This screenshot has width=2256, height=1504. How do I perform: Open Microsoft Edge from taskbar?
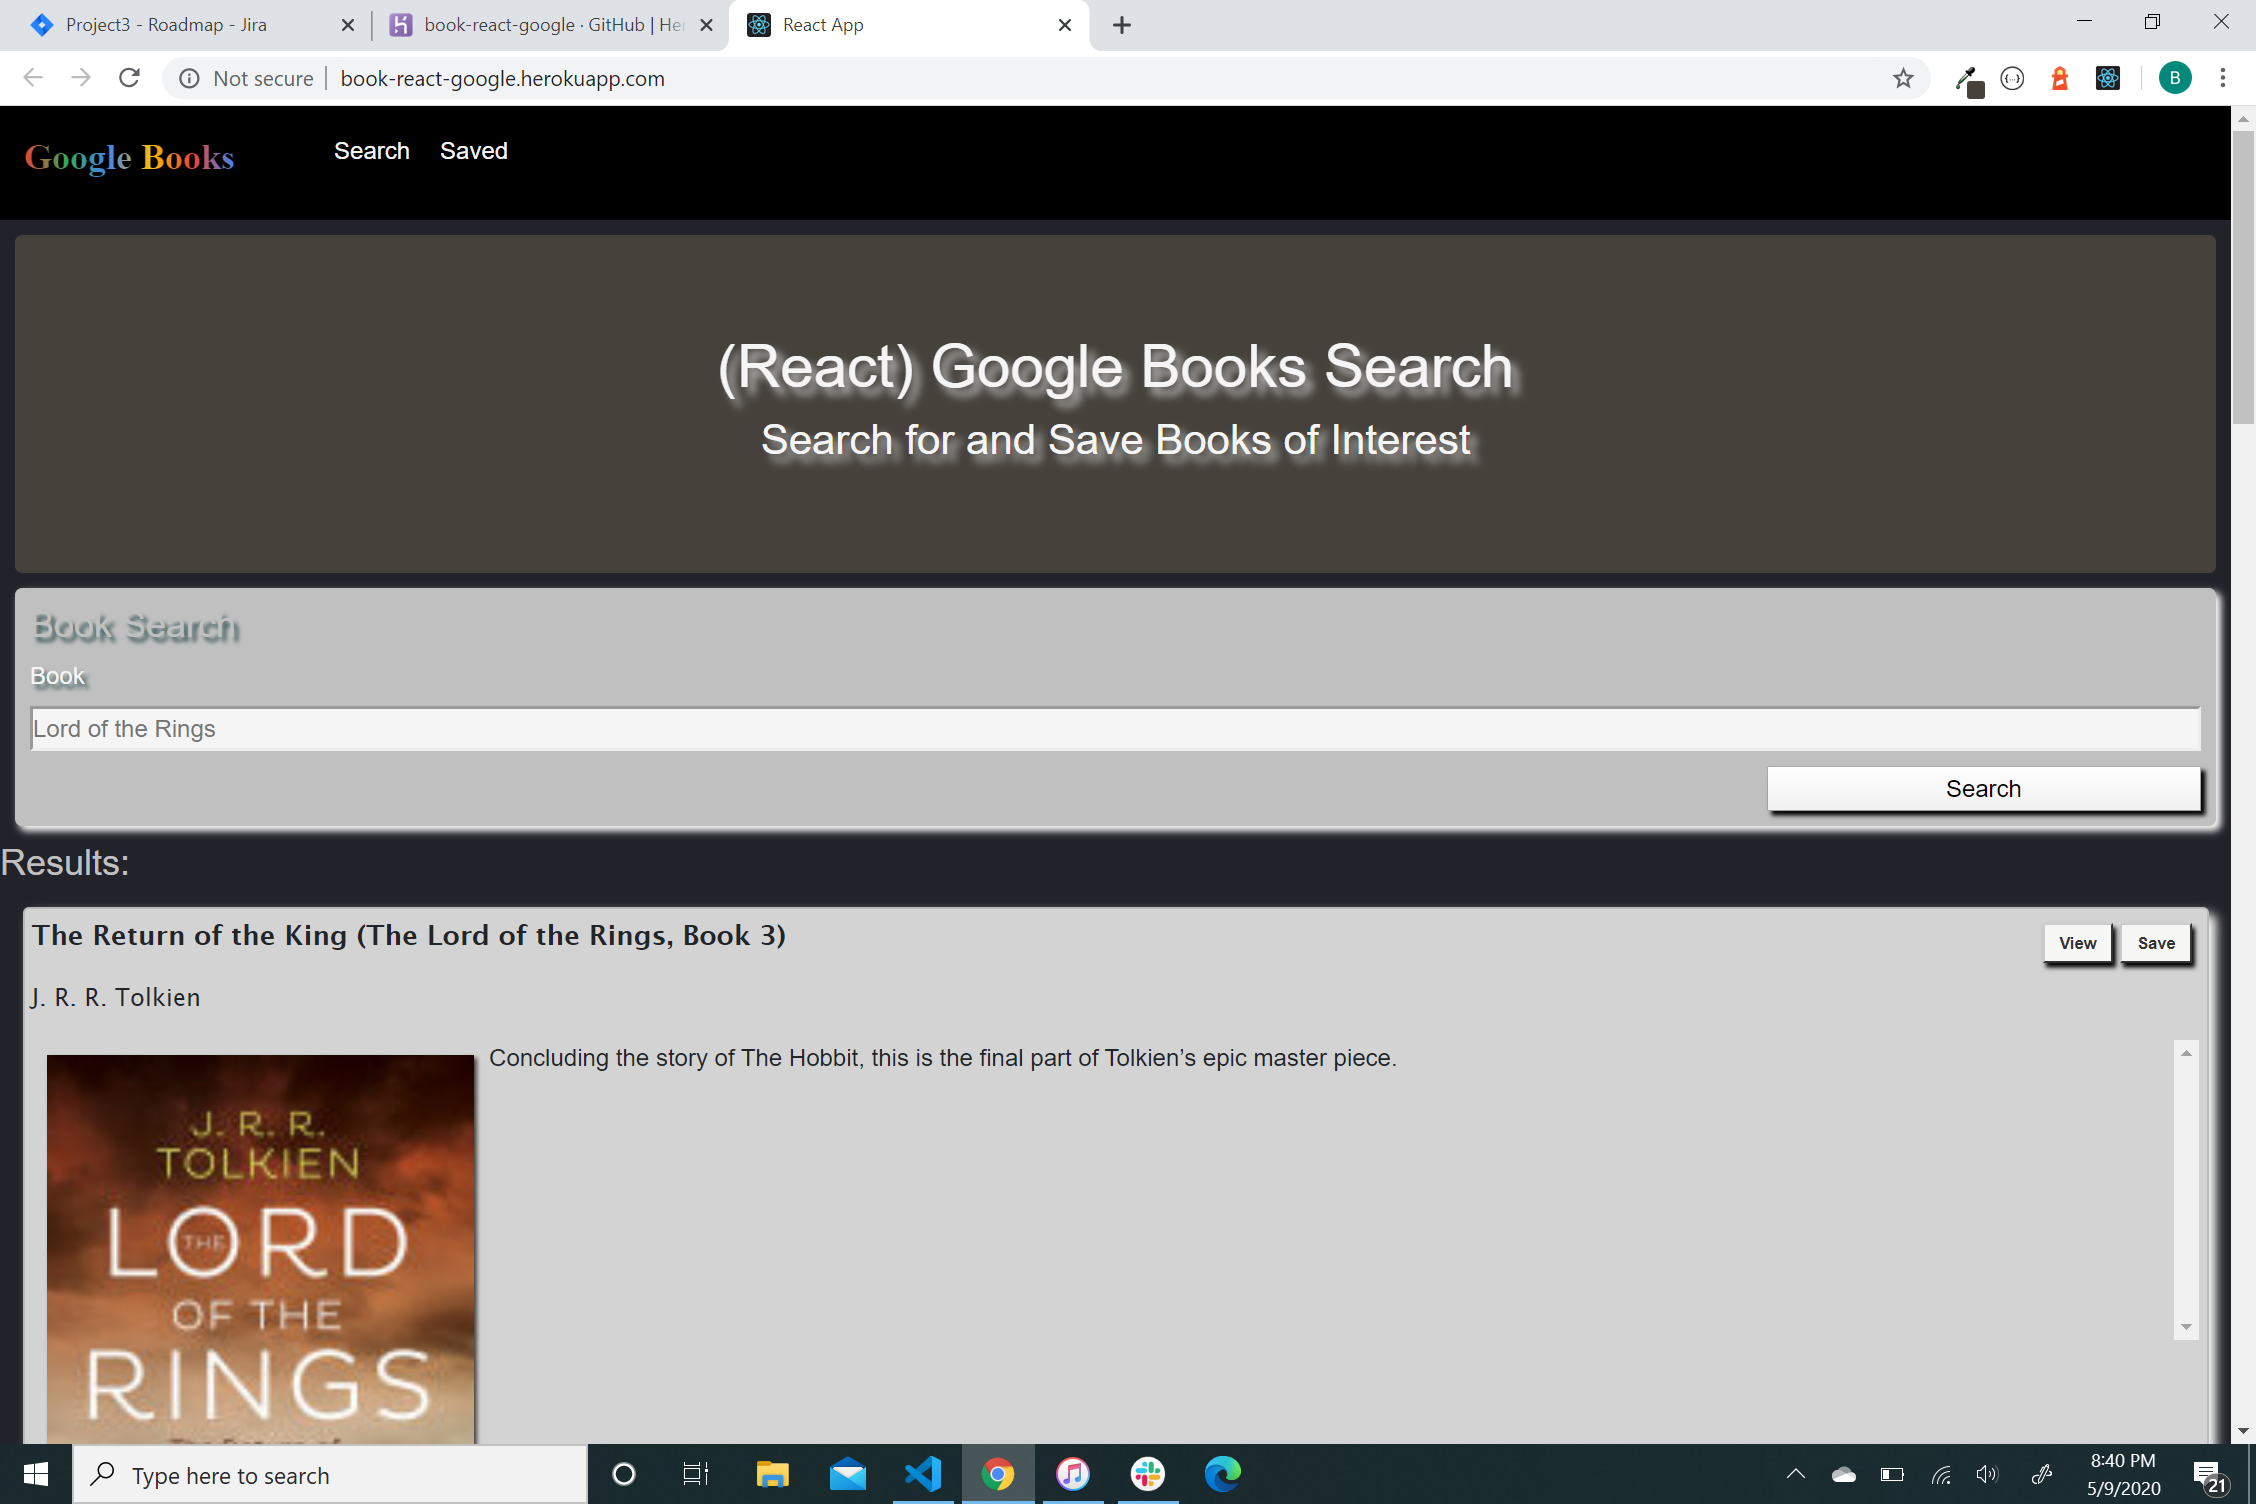tap(1223, 1474)
